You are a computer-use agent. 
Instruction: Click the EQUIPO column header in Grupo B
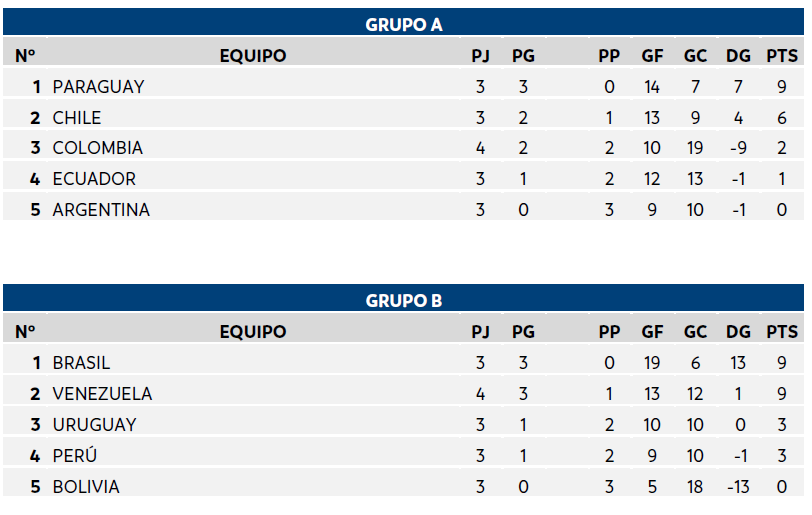tap(253, 332)
